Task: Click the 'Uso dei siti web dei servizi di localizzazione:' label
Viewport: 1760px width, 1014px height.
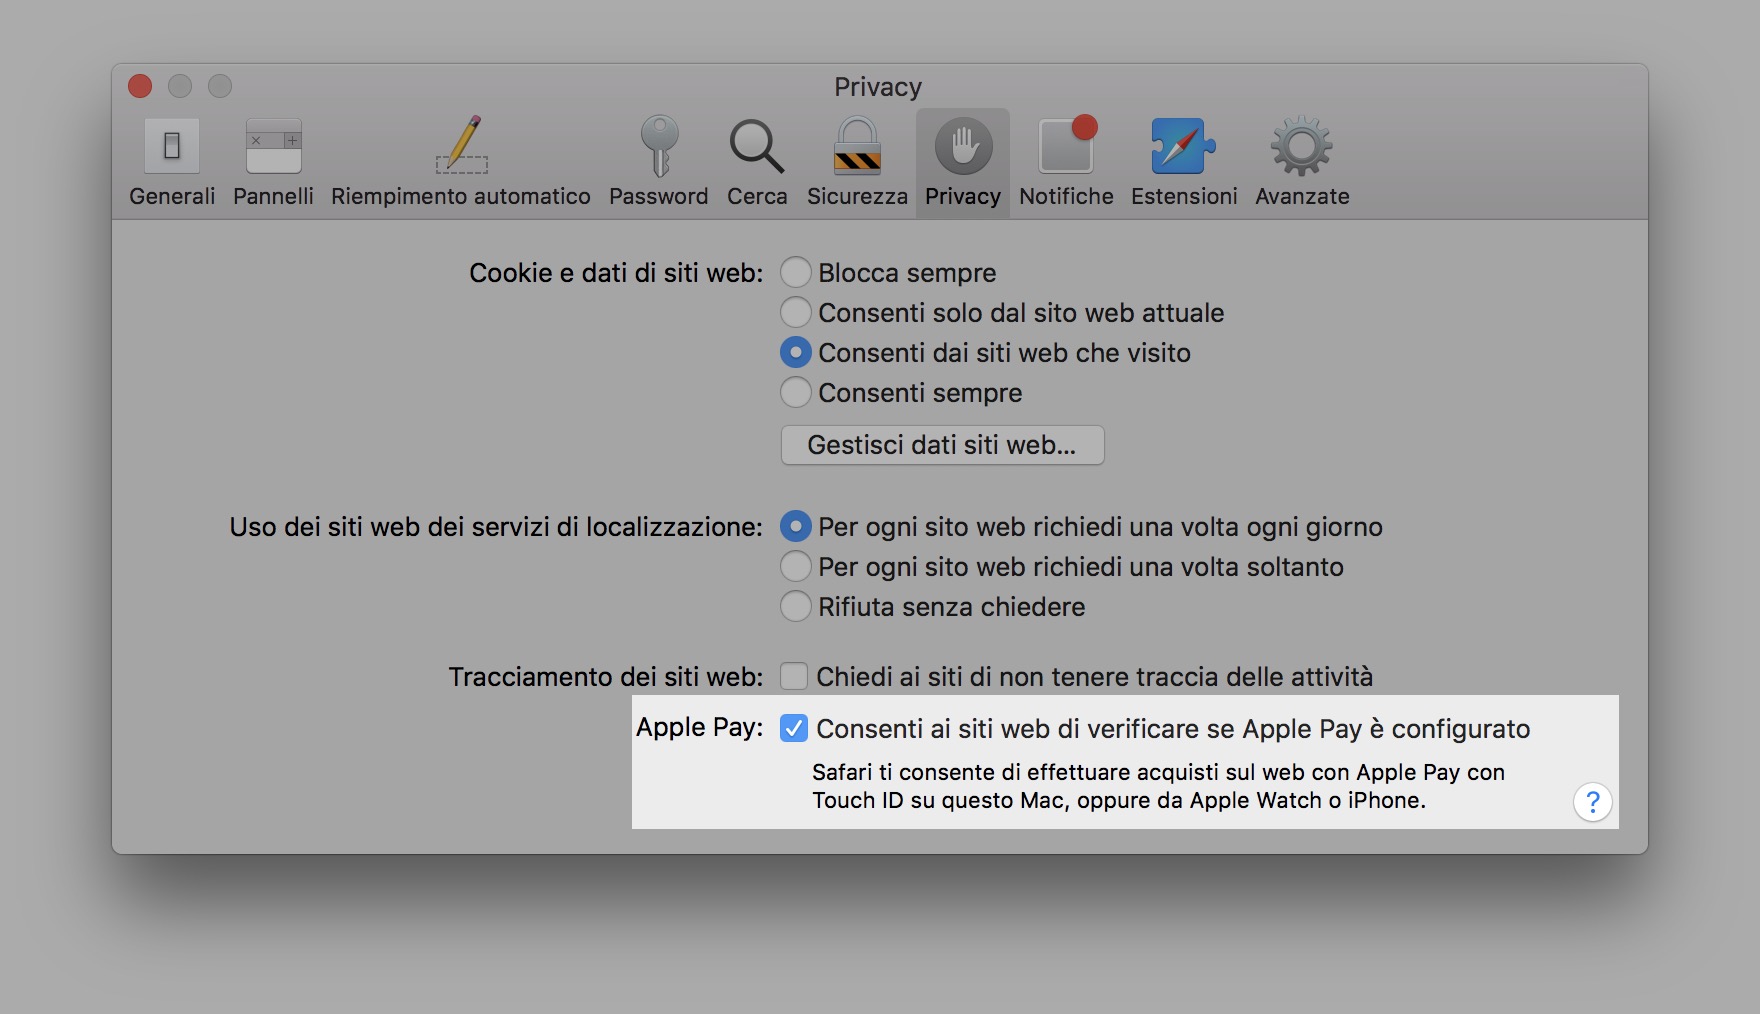Action: [496, 527]
